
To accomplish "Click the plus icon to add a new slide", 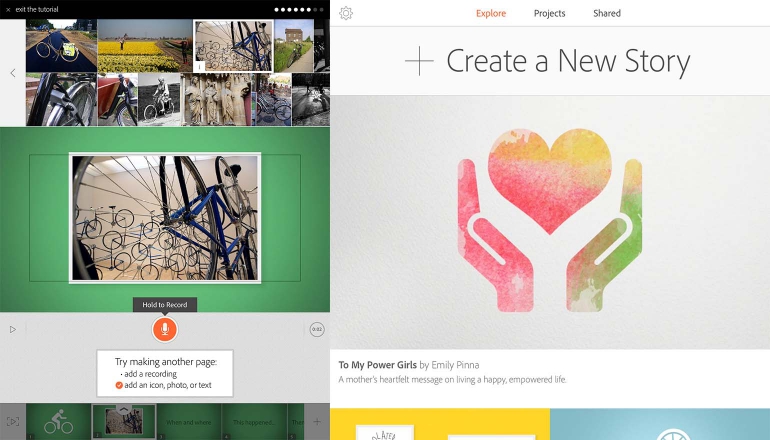I will click(317, 421).
